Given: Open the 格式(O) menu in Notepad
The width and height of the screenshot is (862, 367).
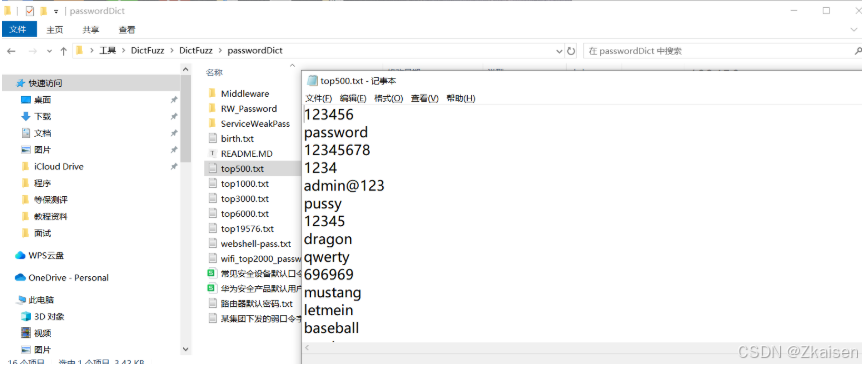Looking at the screenshot, I should [x=389, y=98].
